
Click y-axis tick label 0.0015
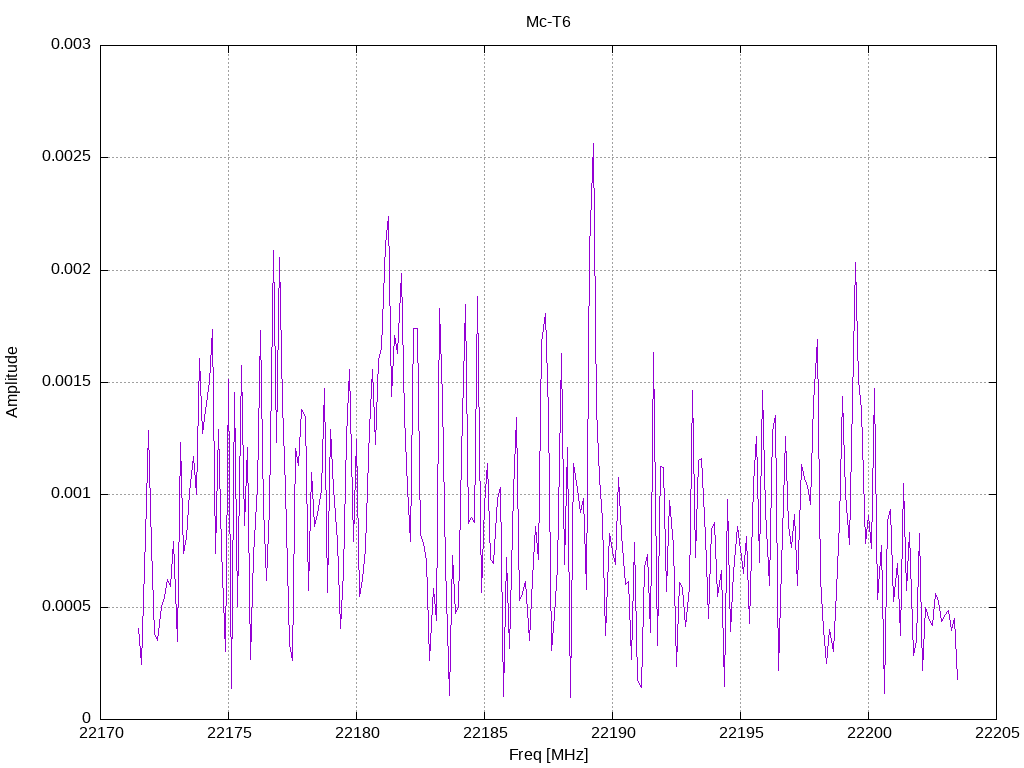(66, 381)
